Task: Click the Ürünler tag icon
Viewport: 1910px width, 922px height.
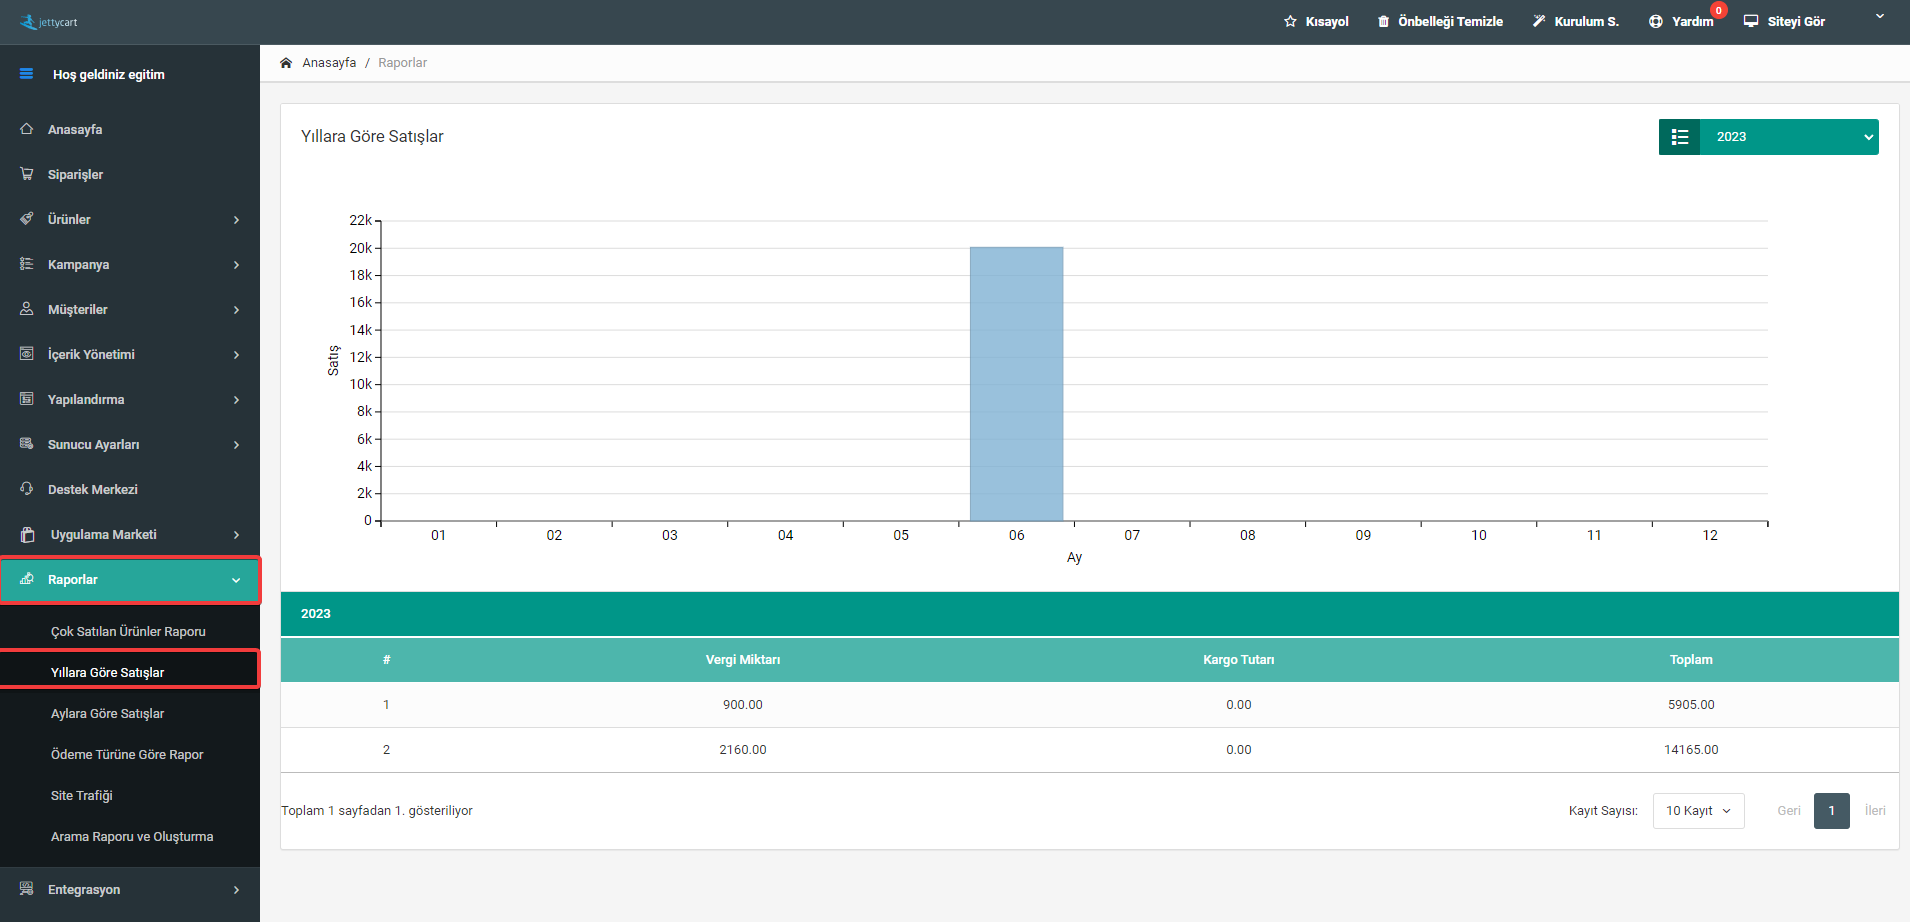Action: (27, 219)
